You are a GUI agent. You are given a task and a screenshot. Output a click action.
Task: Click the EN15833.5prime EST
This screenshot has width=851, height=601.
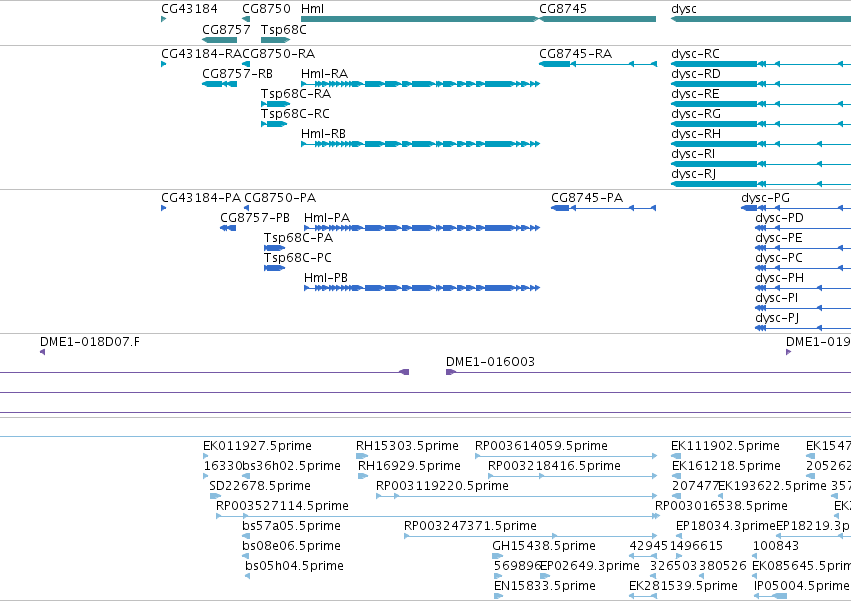(x=498, y=596)
